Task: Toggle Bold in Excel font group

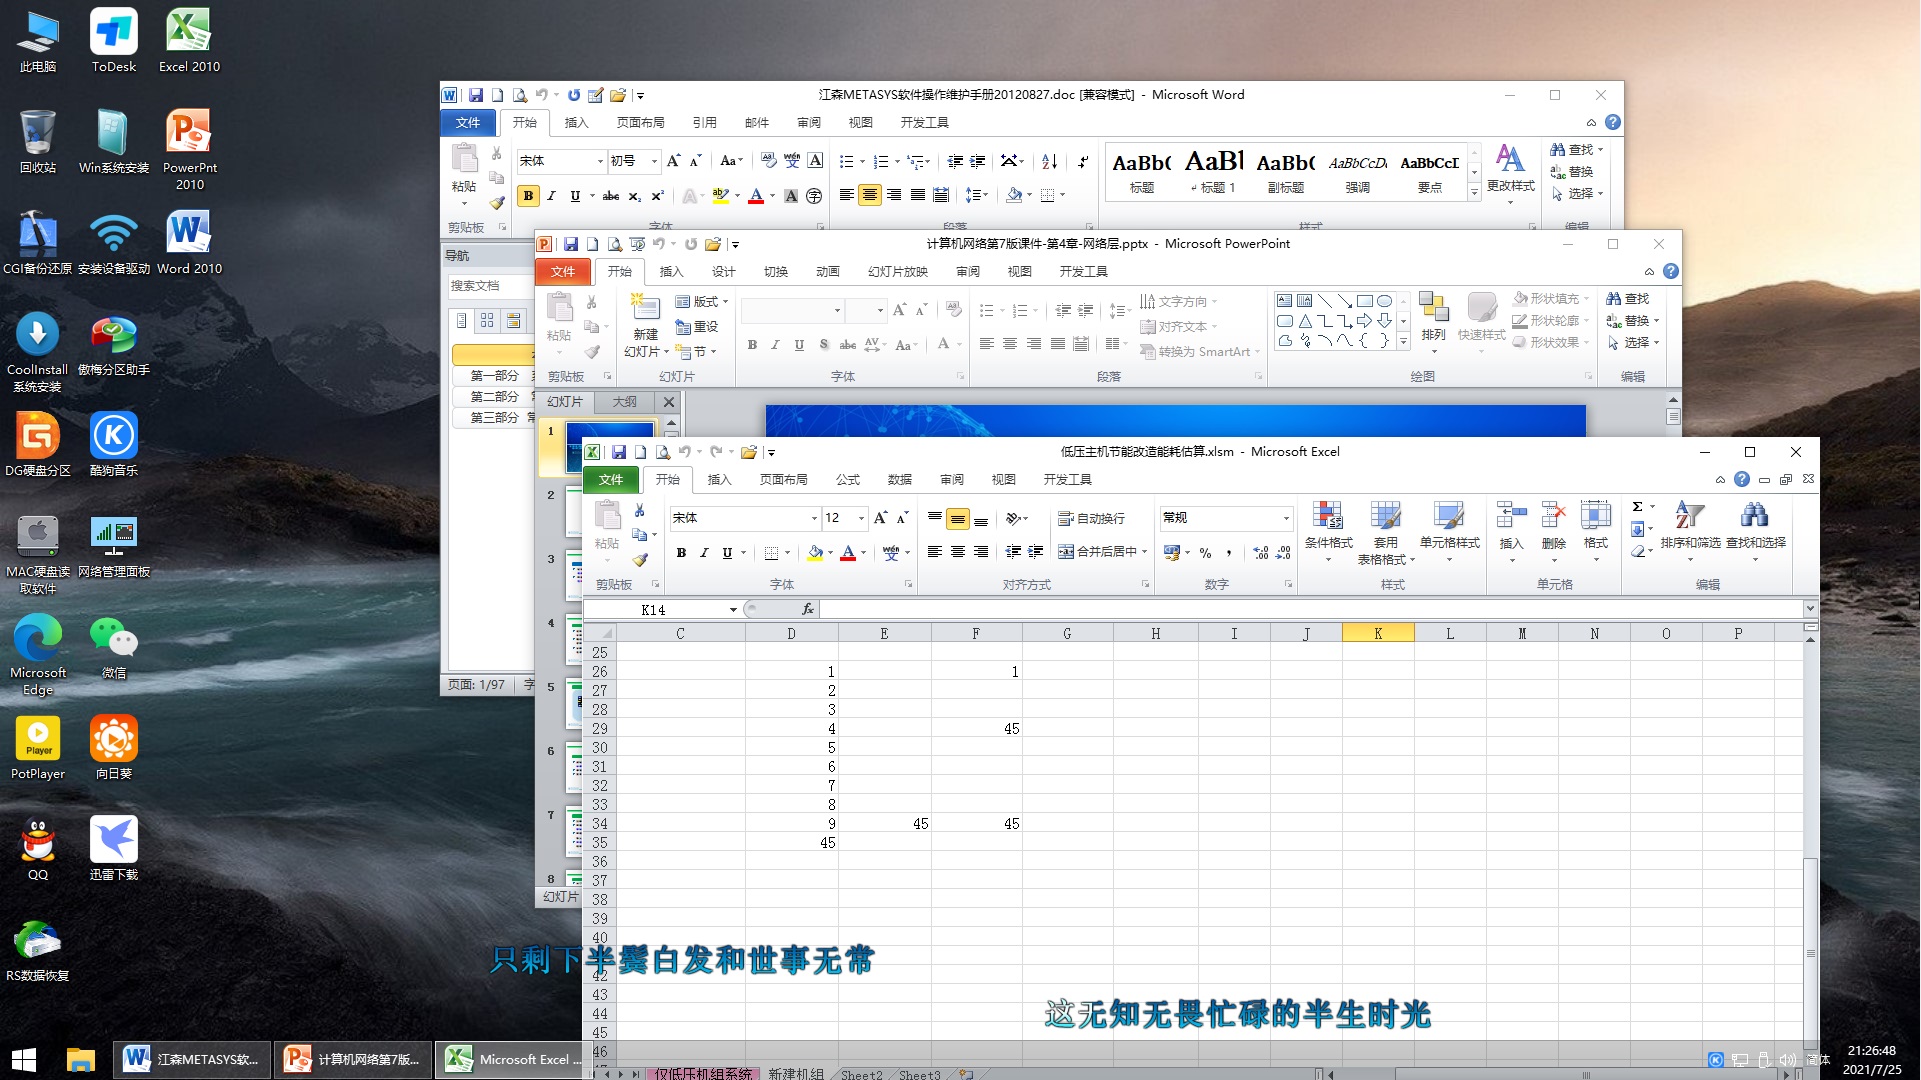Action: [681, 552]
